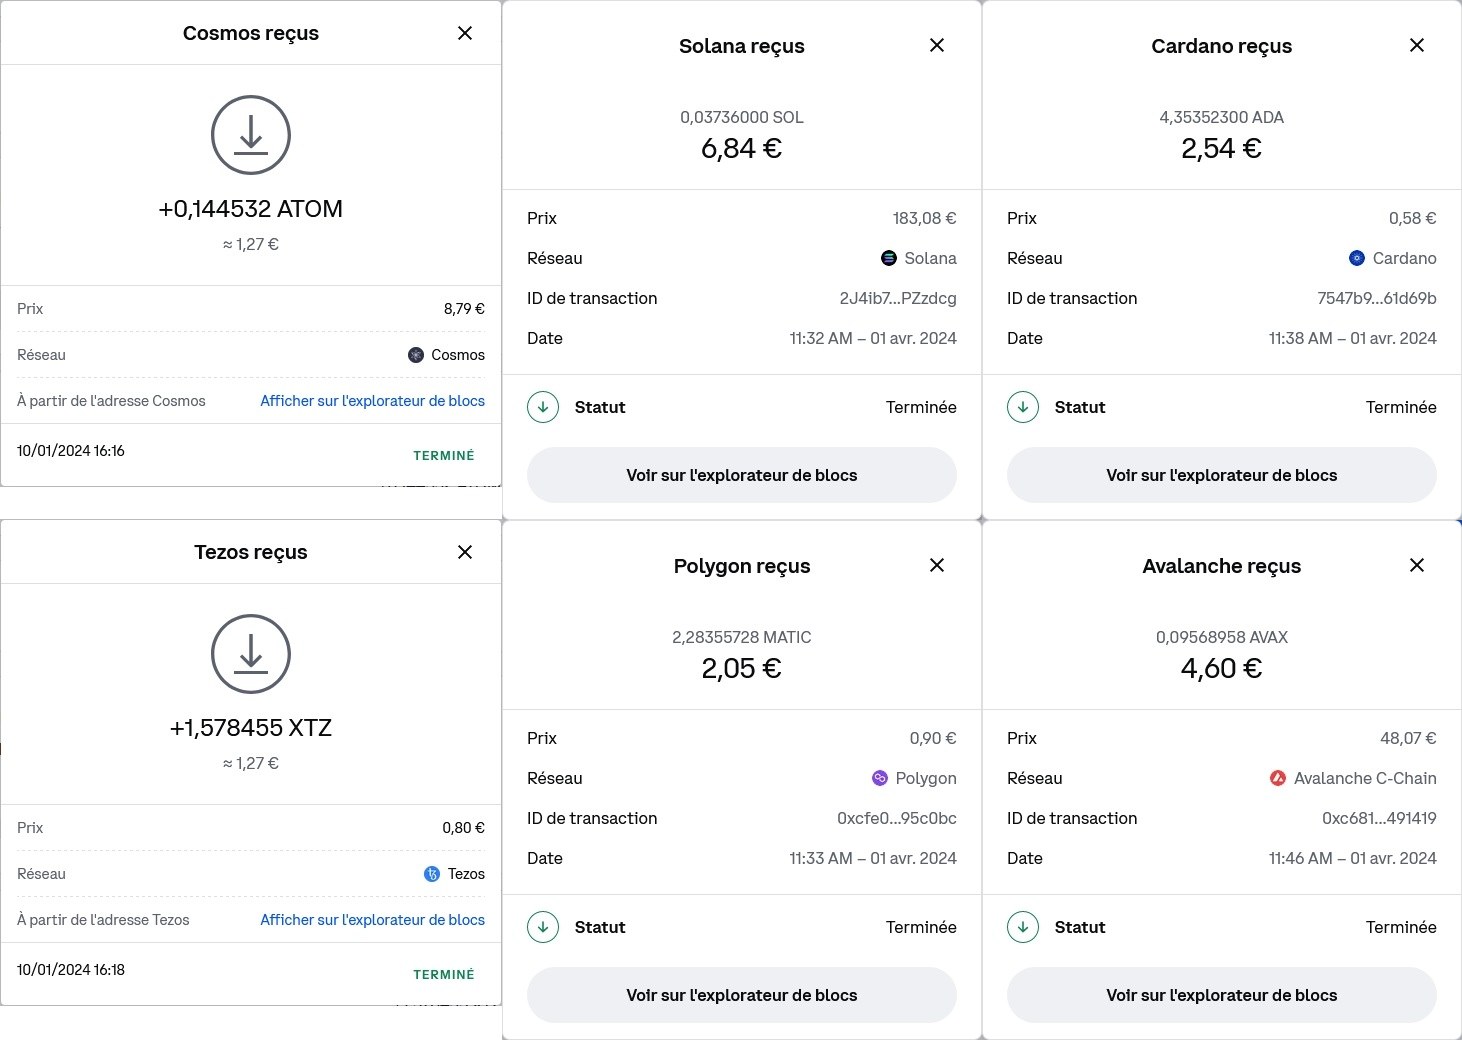Click Polygon date 11:33 AM – 01 avr. 2024
The height and width of the screenshot is (1040, 1462).
873,858
